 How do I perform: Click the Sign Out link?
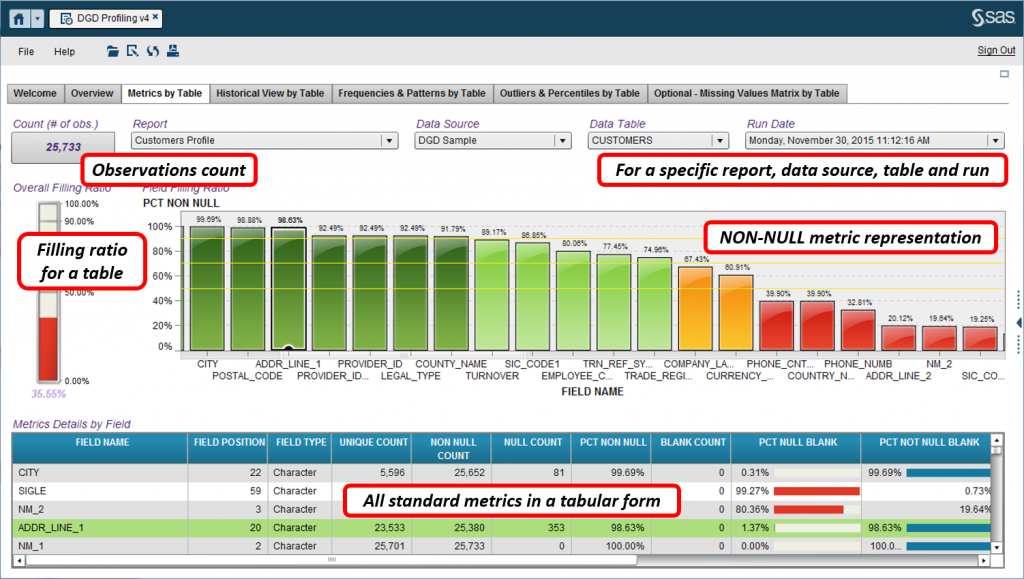coord(996,50)
